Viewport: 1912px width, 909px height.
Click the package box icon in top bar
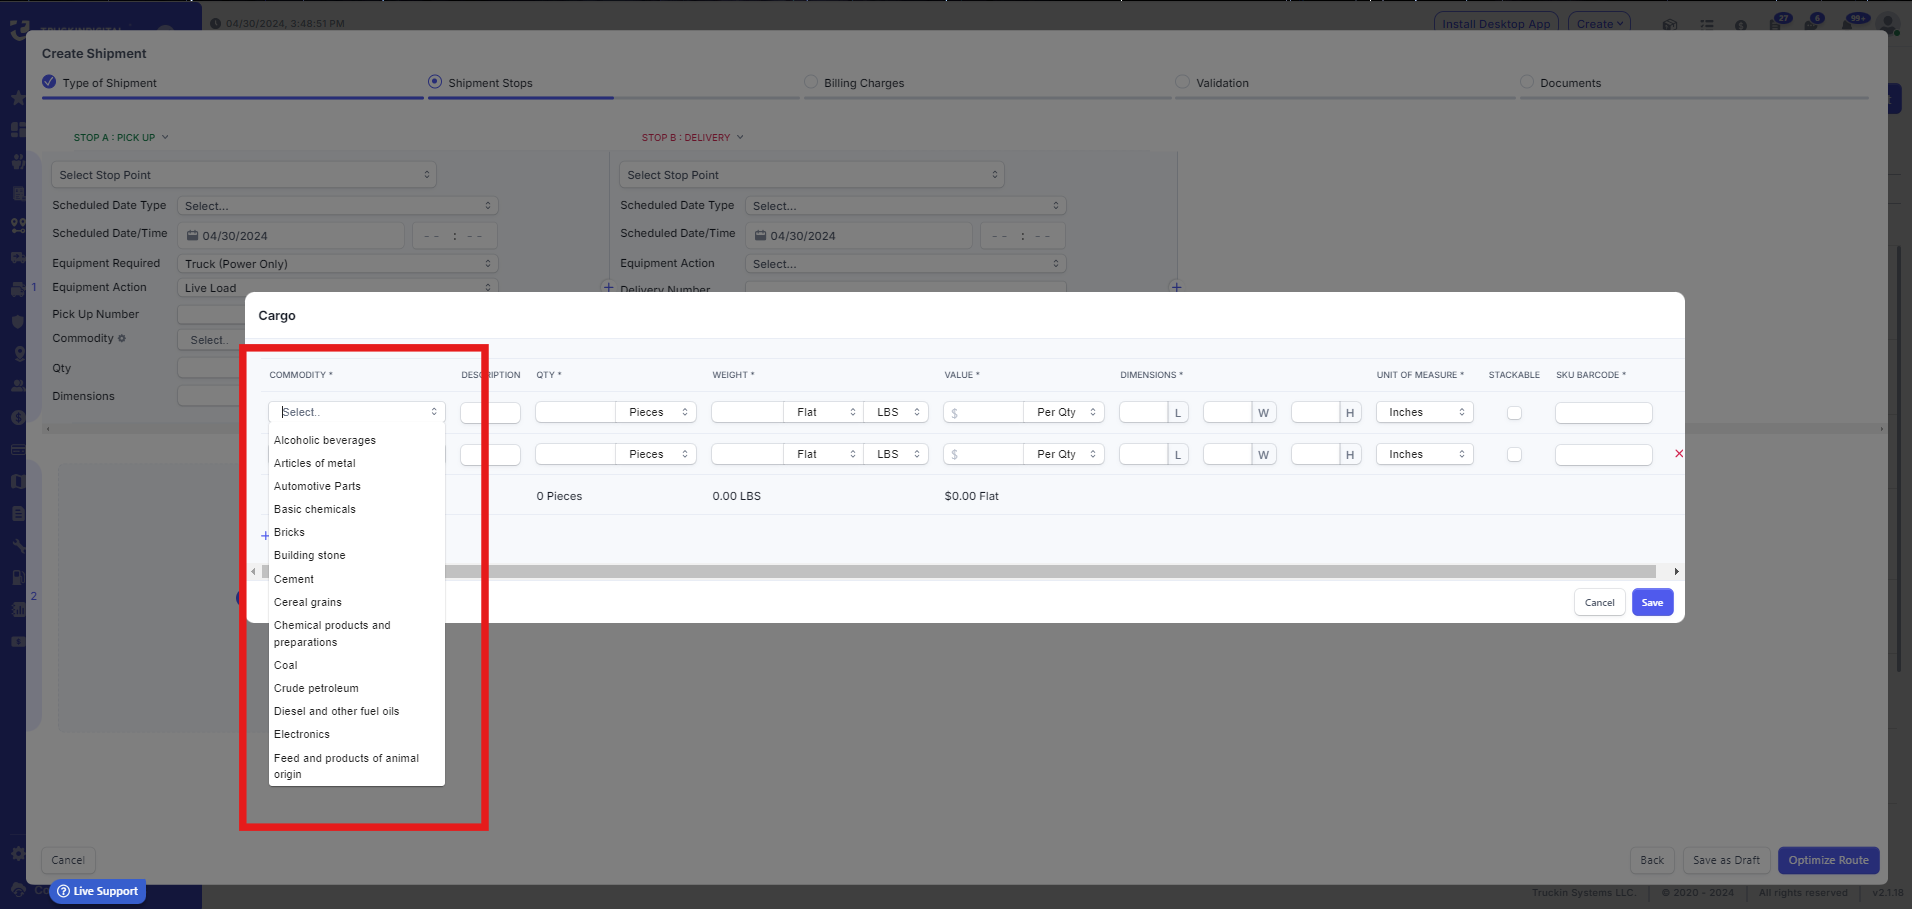1669,24
